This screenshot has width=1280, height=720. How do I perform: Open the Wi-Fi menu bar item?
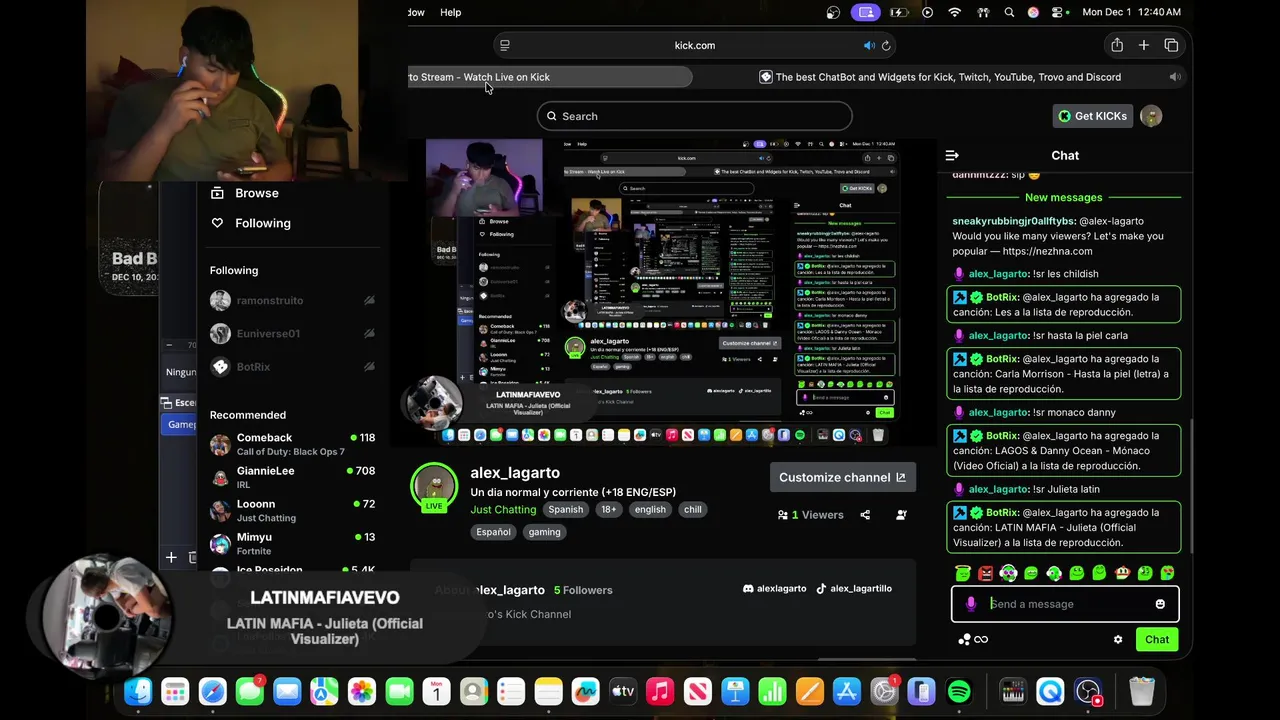tap(955, 12)
